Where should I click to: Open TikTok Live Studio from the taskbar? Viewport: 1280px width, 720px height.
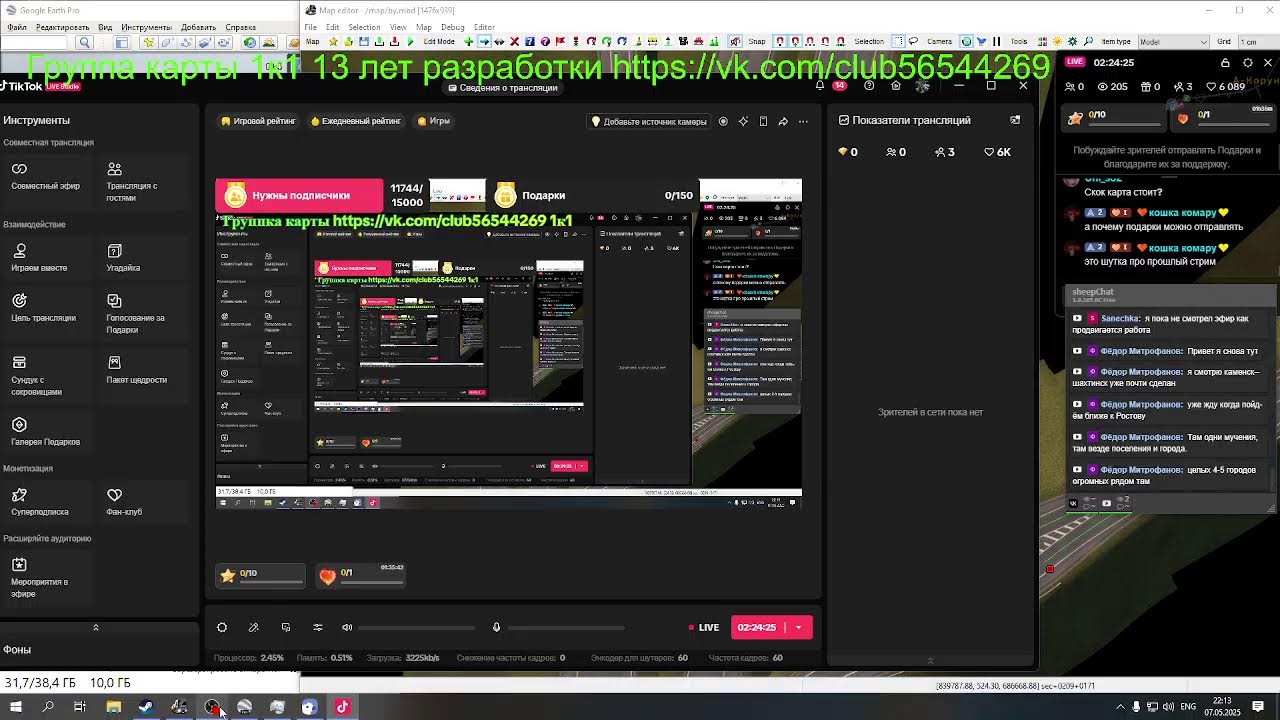tap(342, 707)
